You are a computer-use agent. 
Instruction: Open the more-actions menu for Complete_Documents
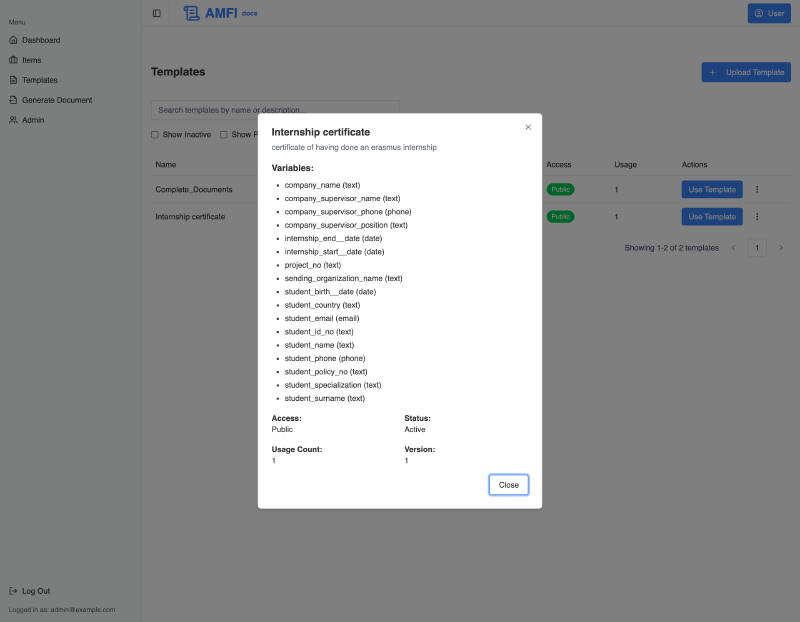pos(757,189)
